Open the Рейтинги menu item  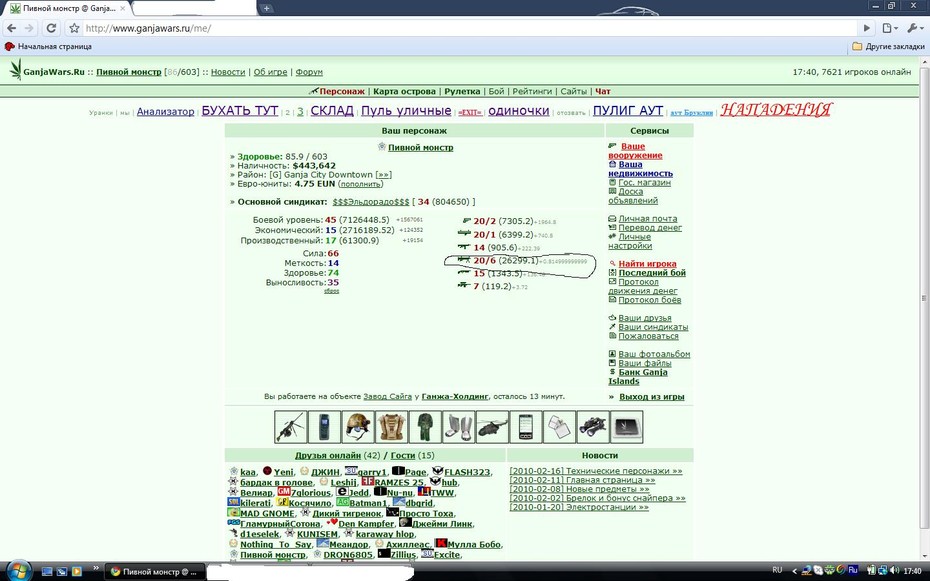[x=531, y=91]
